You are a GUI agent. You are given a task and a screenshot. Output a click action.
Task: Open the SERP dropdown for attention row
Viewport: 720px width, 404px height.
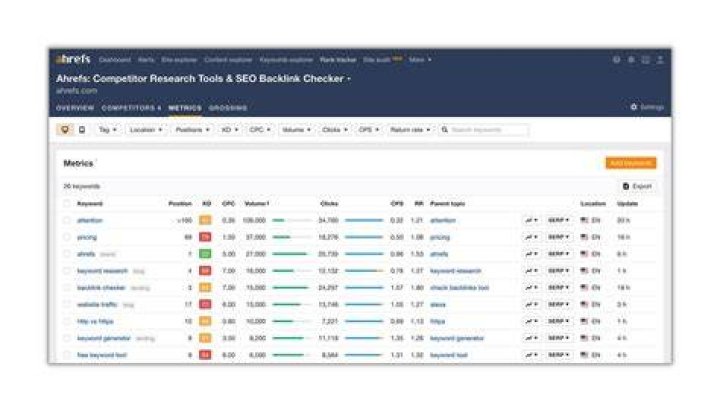(558, 220)
